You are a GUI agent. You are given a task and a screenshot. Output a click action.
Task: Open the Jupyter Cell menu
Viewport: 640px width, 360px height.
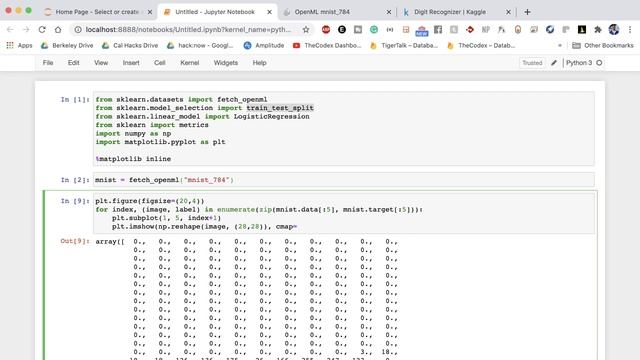(x=160, y=63)
